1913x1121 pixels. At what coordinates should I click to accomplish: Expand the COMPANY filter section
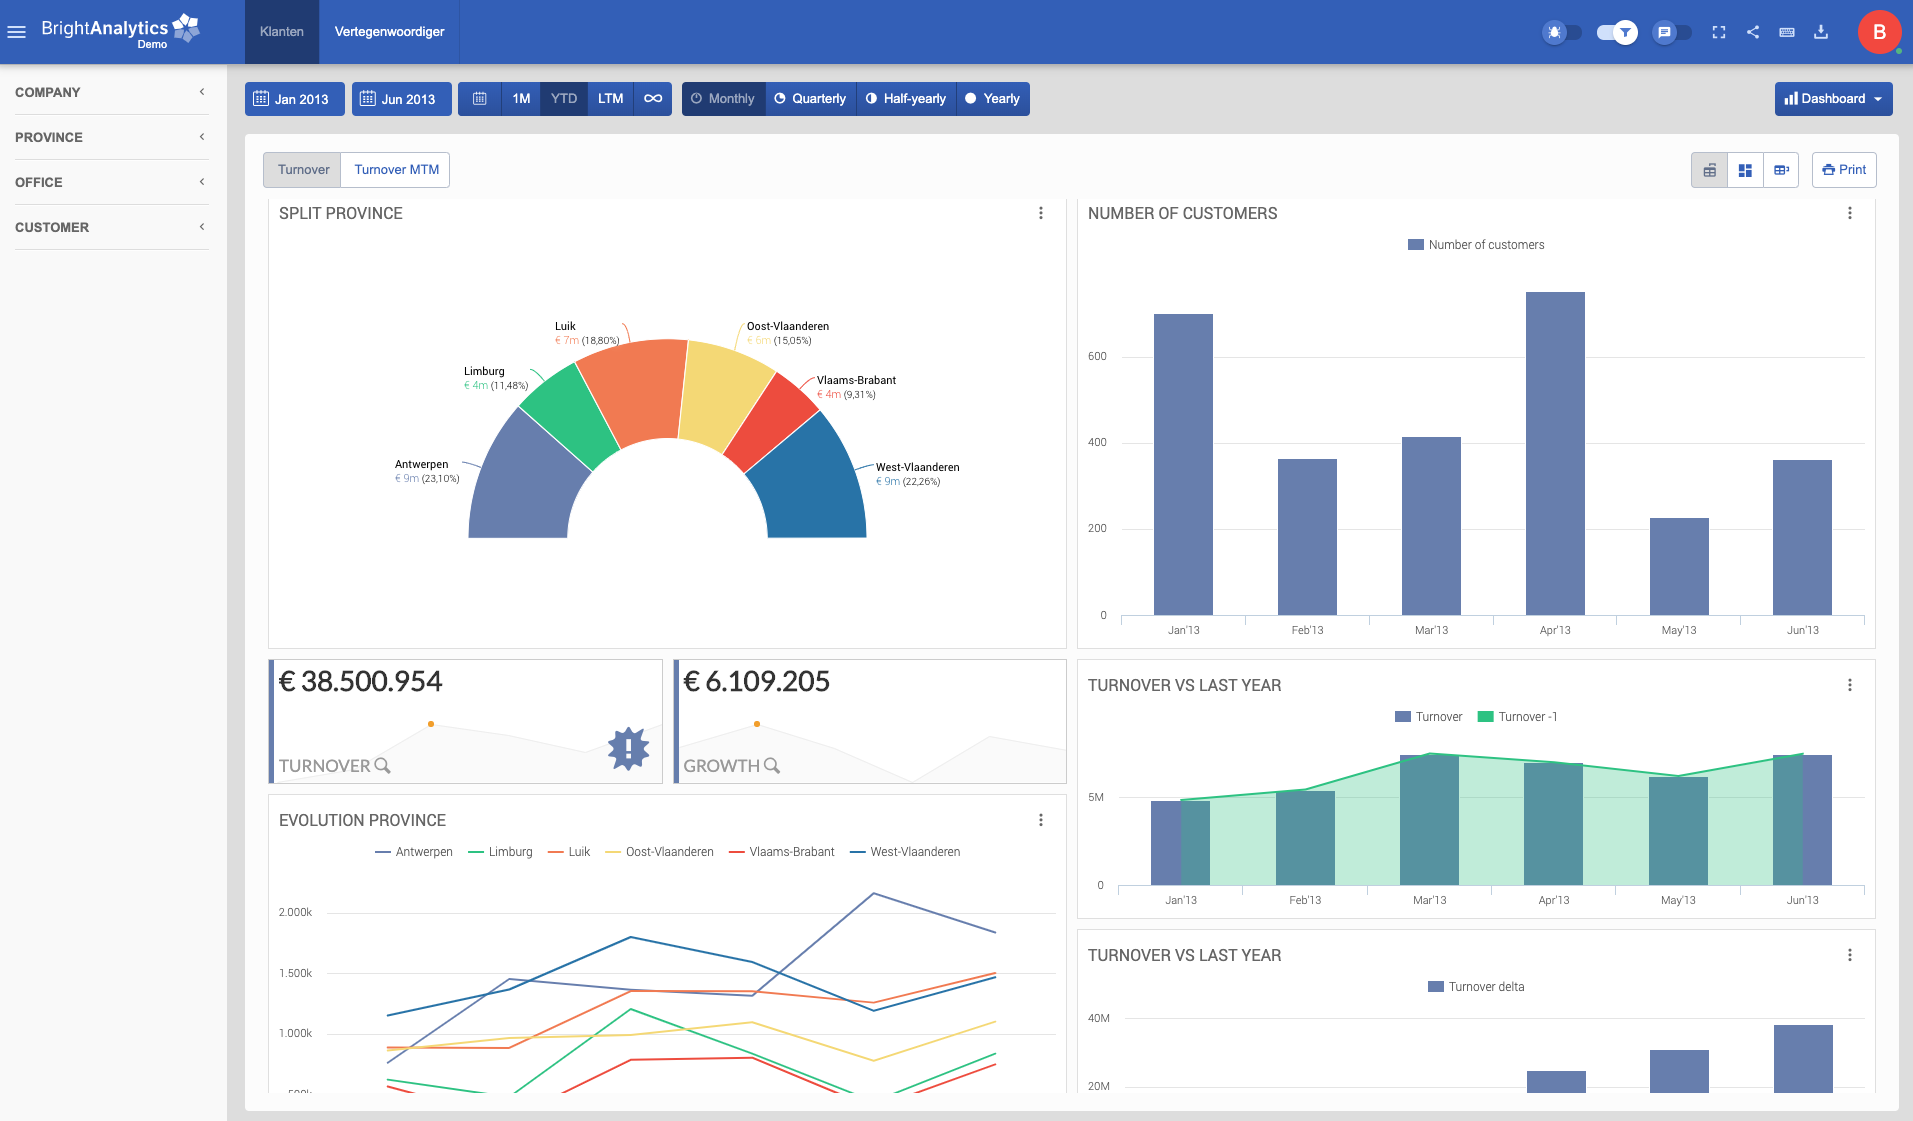click(x=110, y=92)
